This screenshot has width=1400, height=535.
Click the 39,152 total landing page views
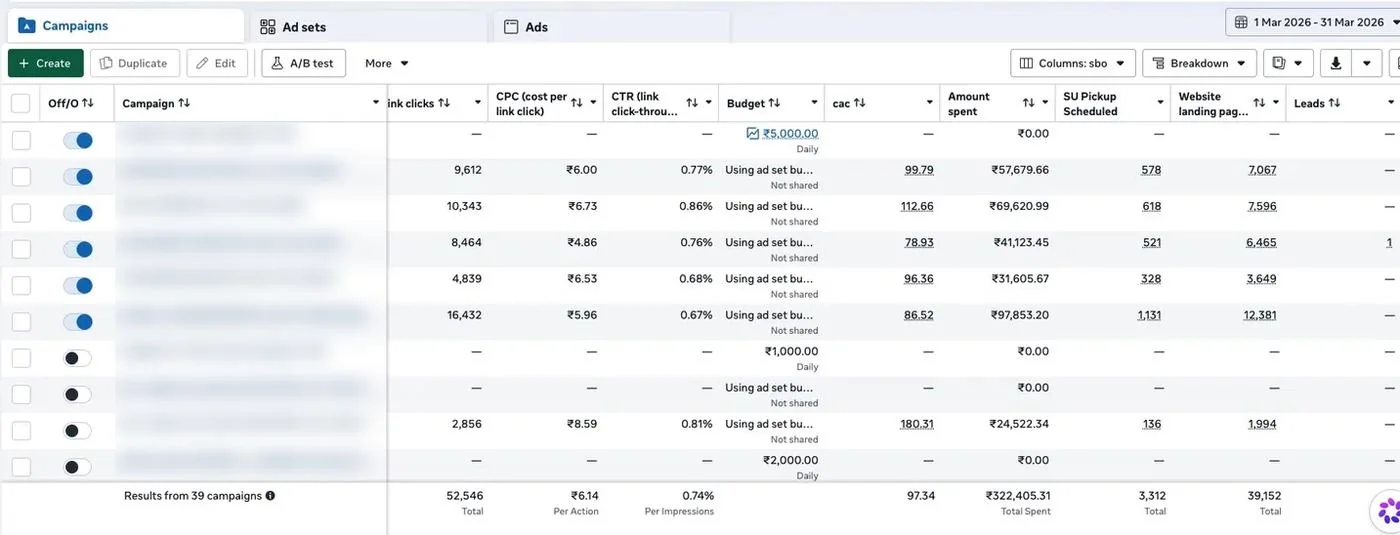pos(1262,495)
